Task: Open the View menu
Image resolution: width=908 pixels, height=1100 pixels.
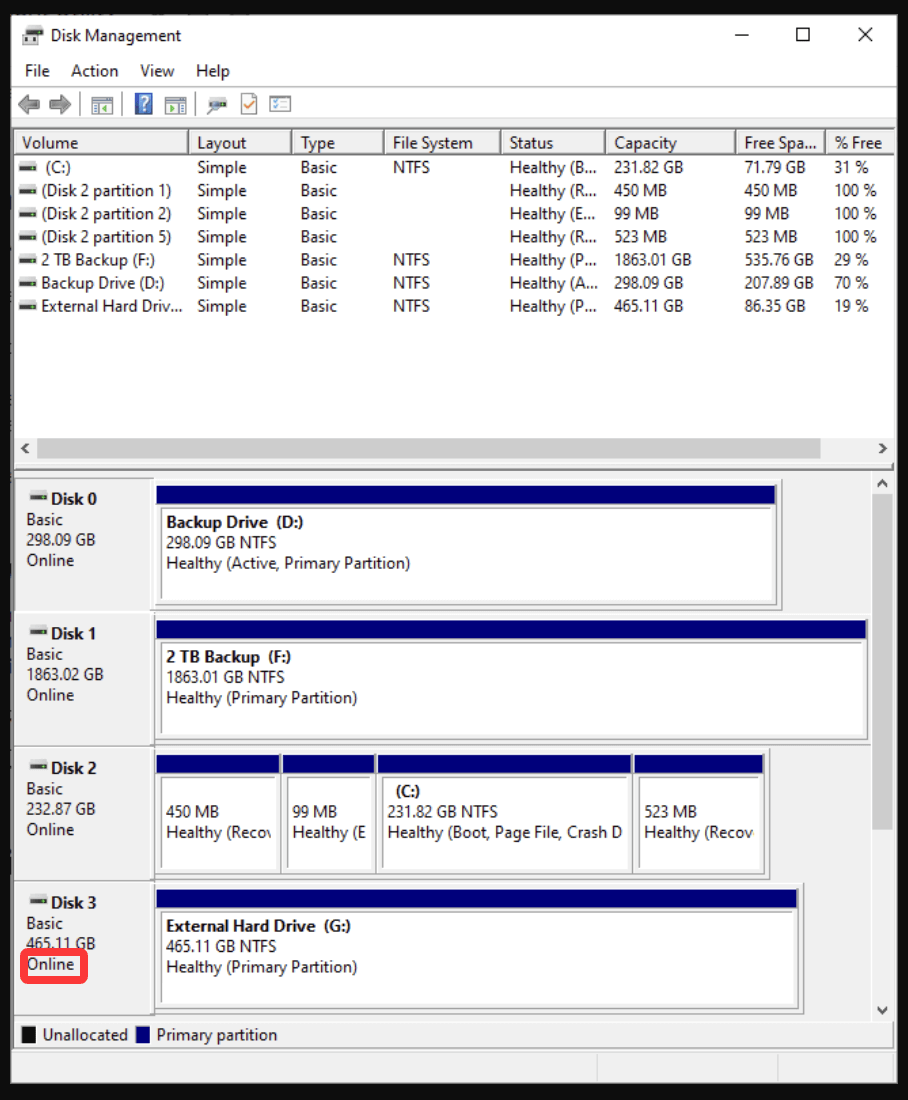Action: point(157,71)
